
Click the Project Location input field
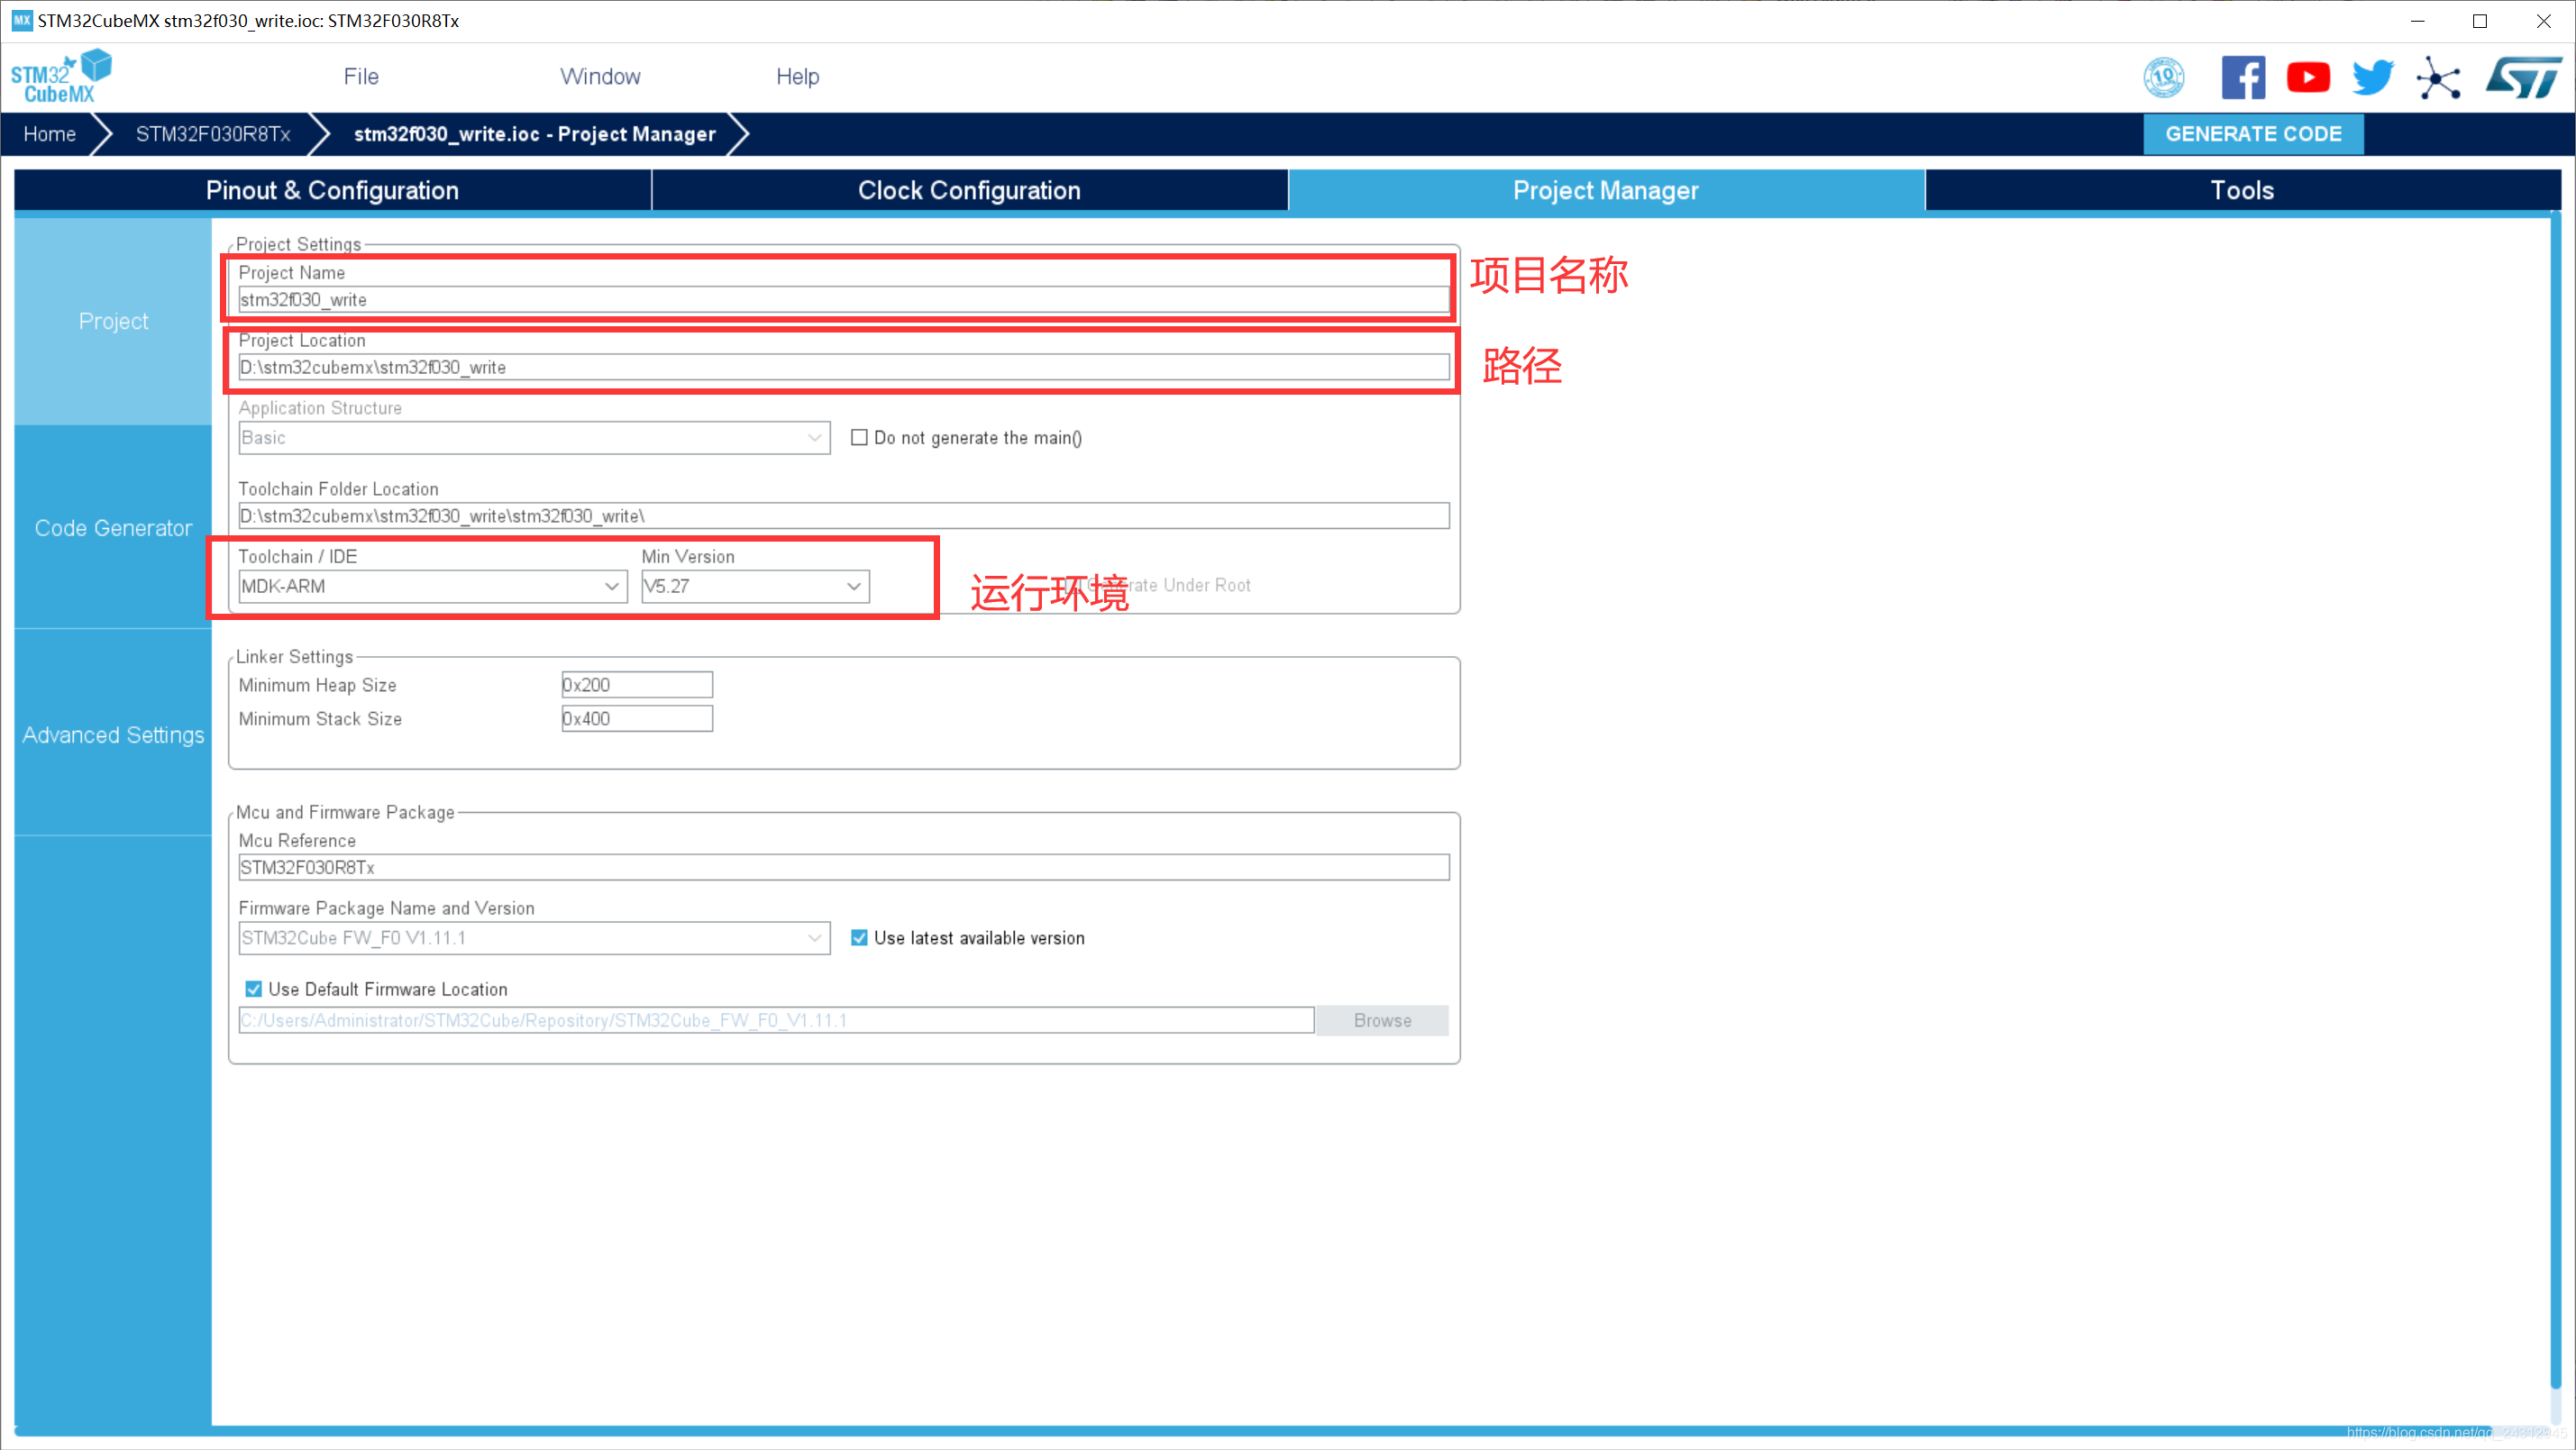click(844, 368)
